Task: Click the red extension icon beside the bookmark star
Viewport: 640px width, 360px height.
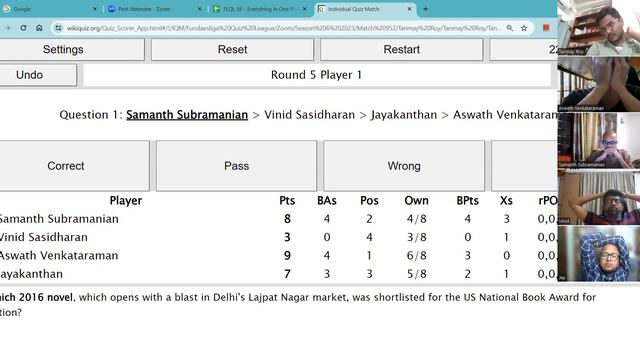Action: (546, 28)
